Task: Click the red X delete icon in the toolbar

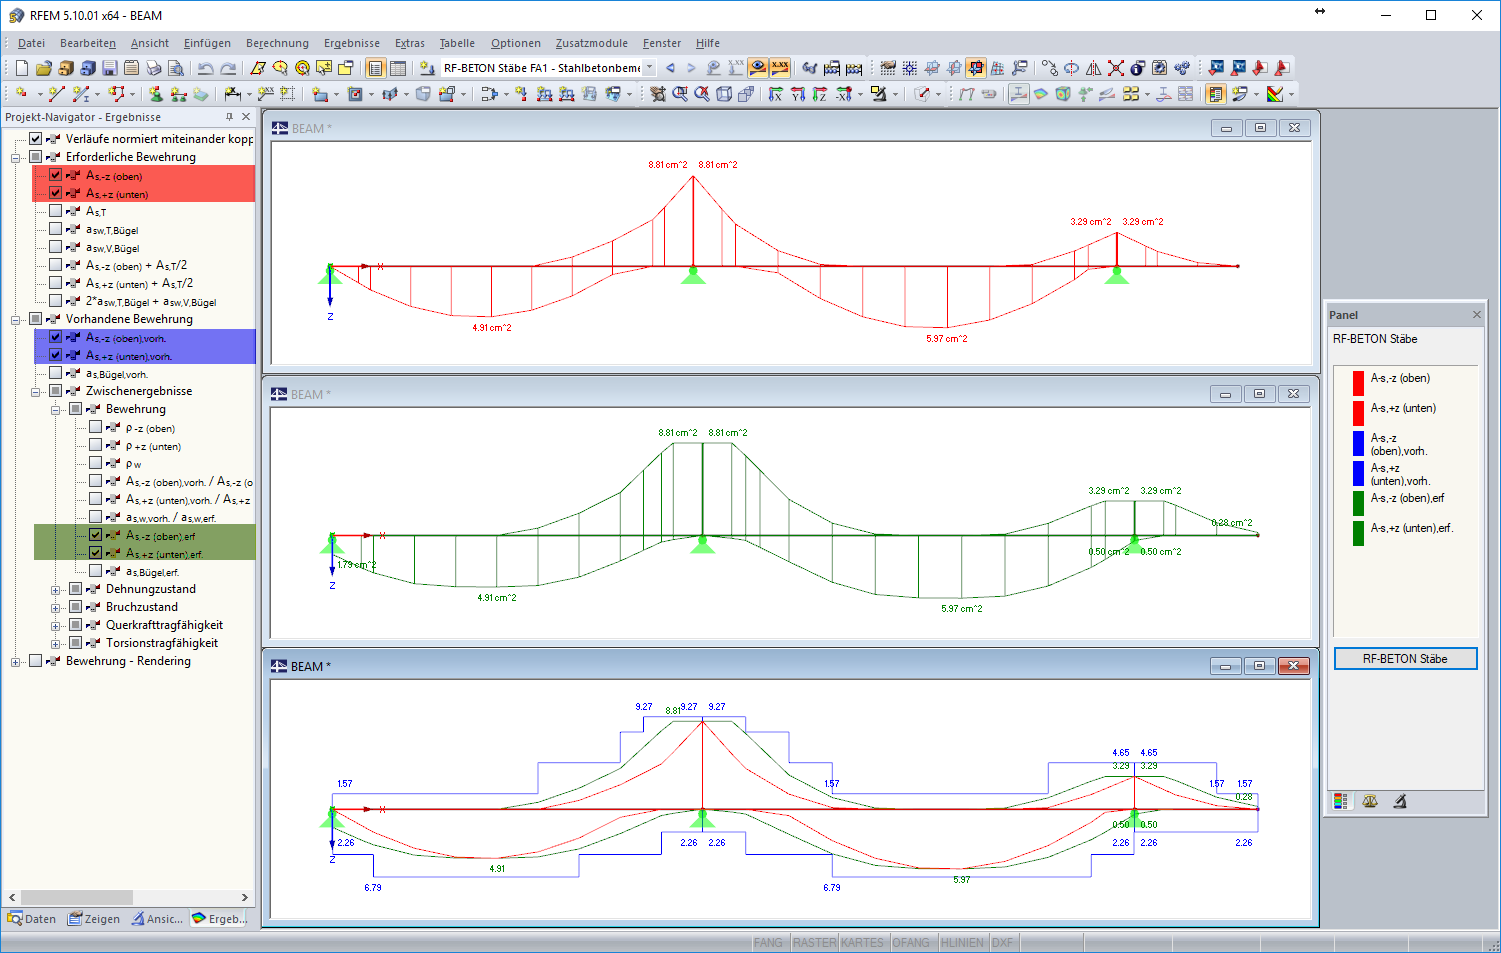Action: click(x=1116, y=68)
